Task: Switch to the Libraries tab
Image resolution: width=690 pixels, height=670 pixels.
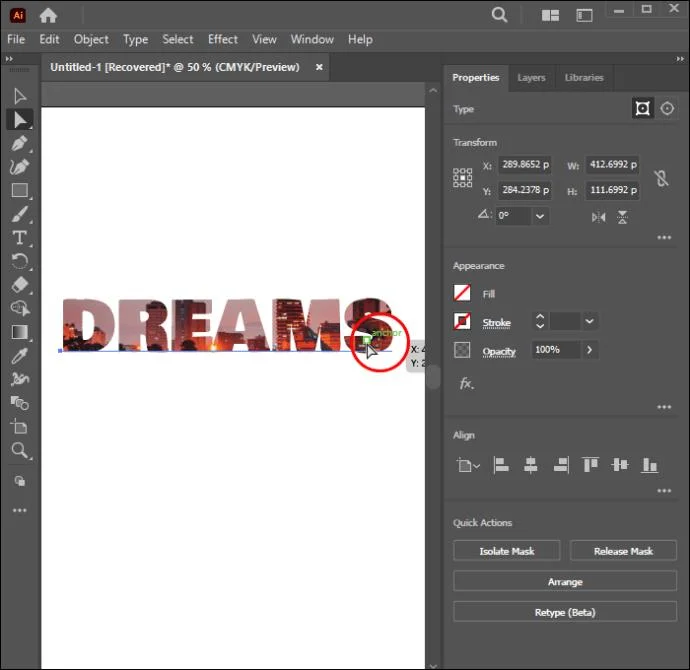Action: 584,77
